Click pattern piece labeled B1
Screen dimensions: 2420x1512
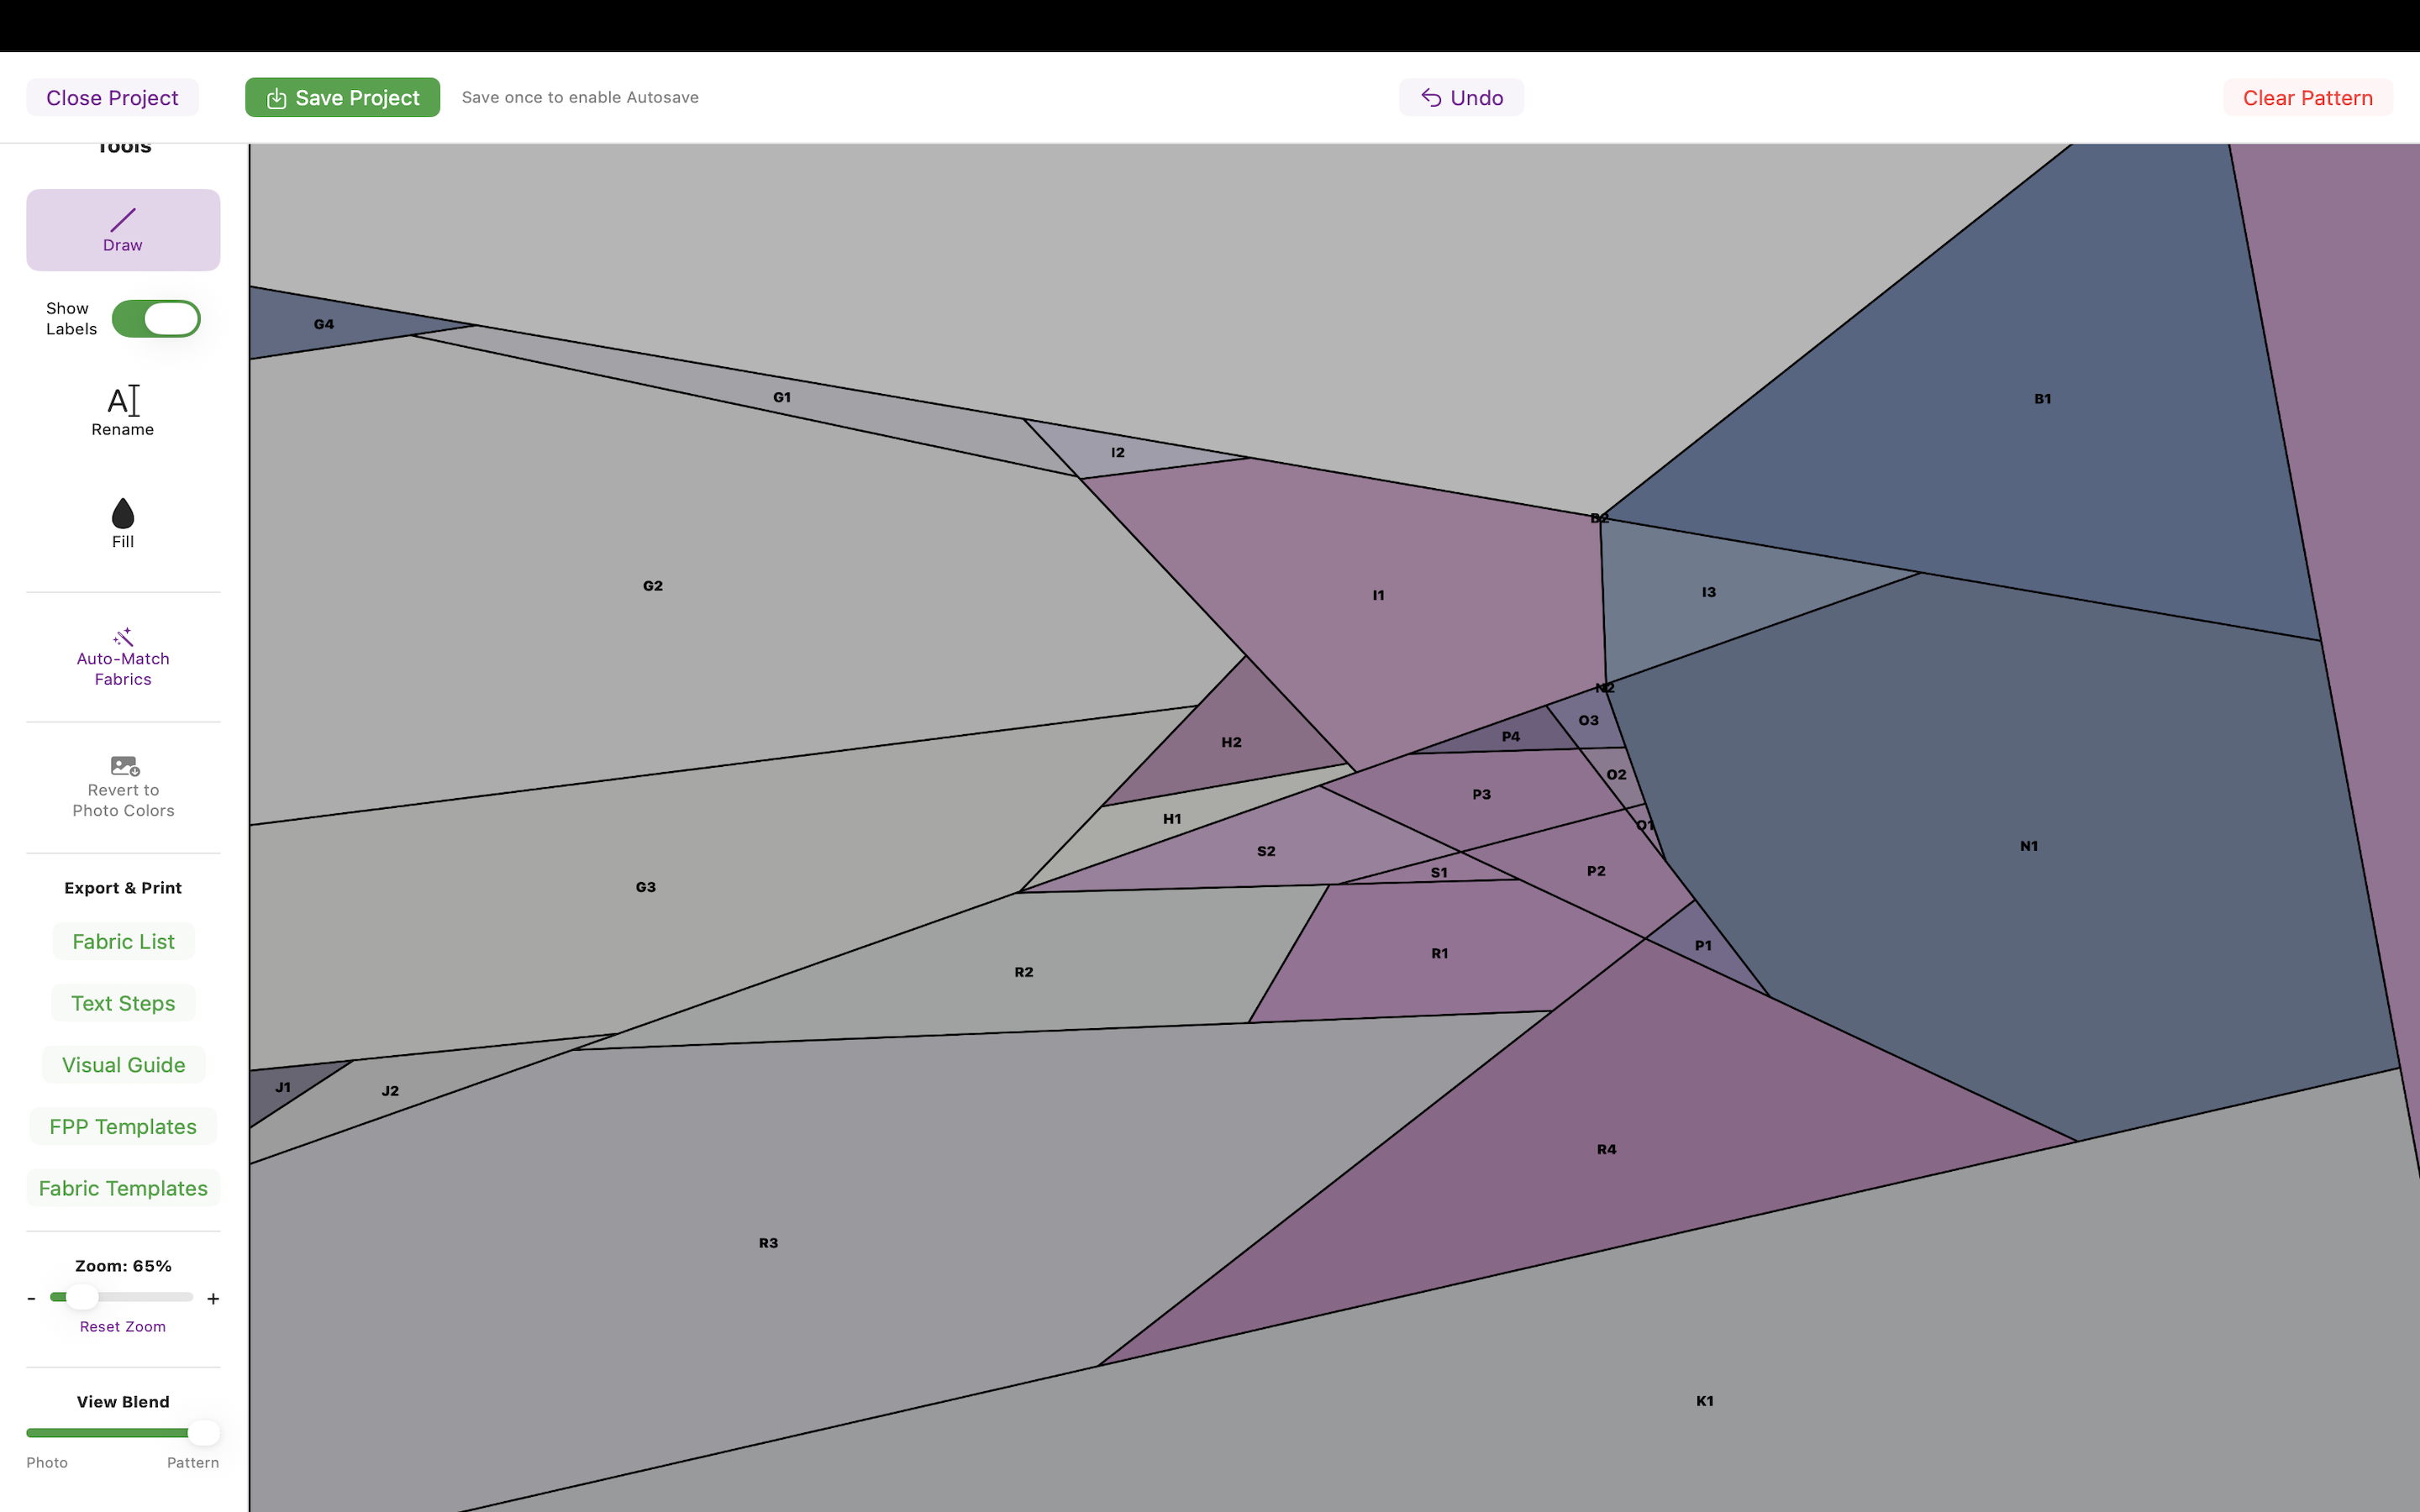click(x=2040, y=399)
